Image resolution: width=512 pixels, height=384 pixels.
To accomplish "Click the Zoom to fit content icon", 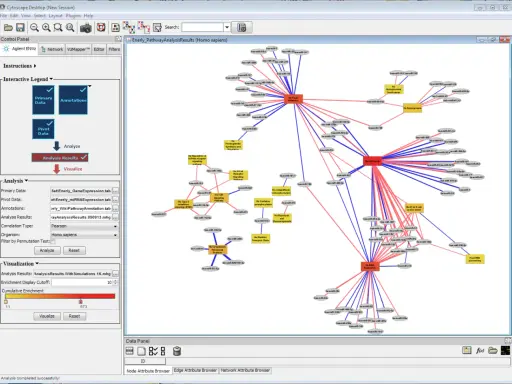I will [x=70, y=28].
